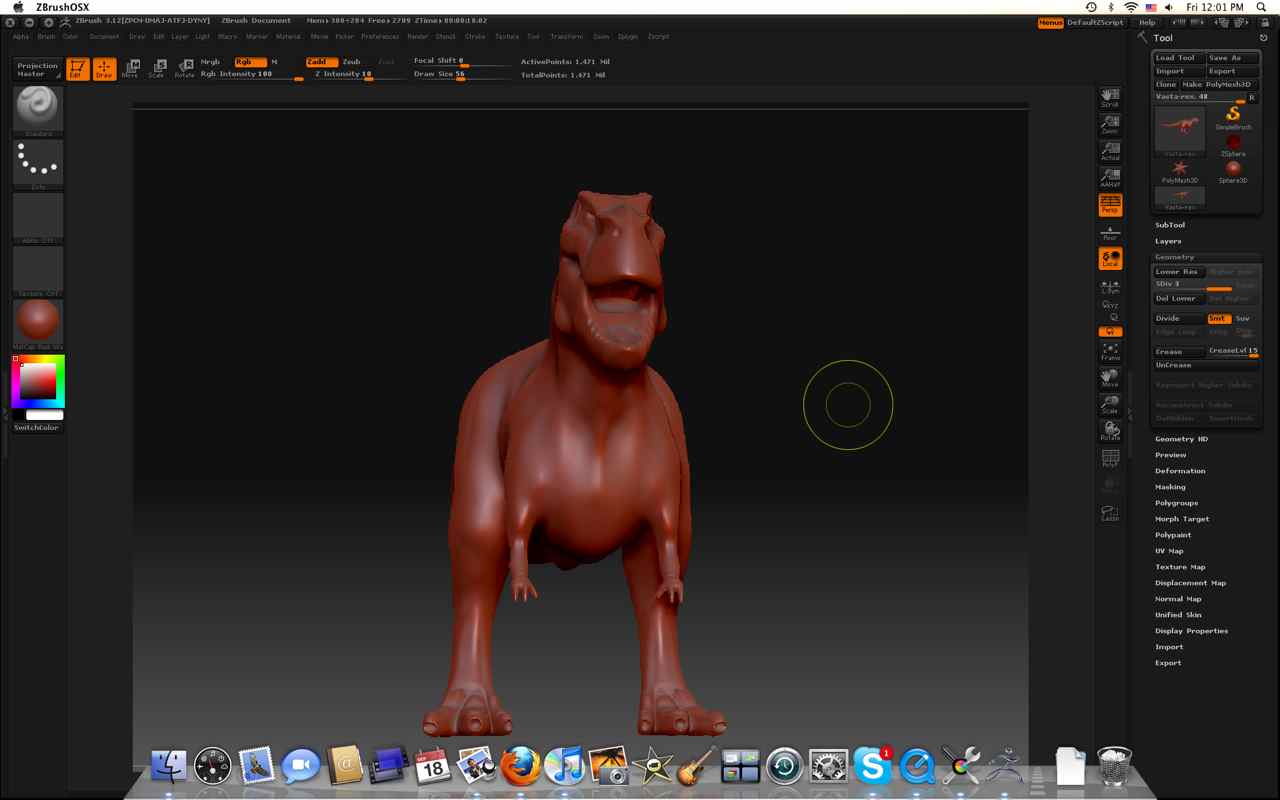The image size is (1280, 800).
Task: Click the Del Lower button
Action: click(1179, 298)
